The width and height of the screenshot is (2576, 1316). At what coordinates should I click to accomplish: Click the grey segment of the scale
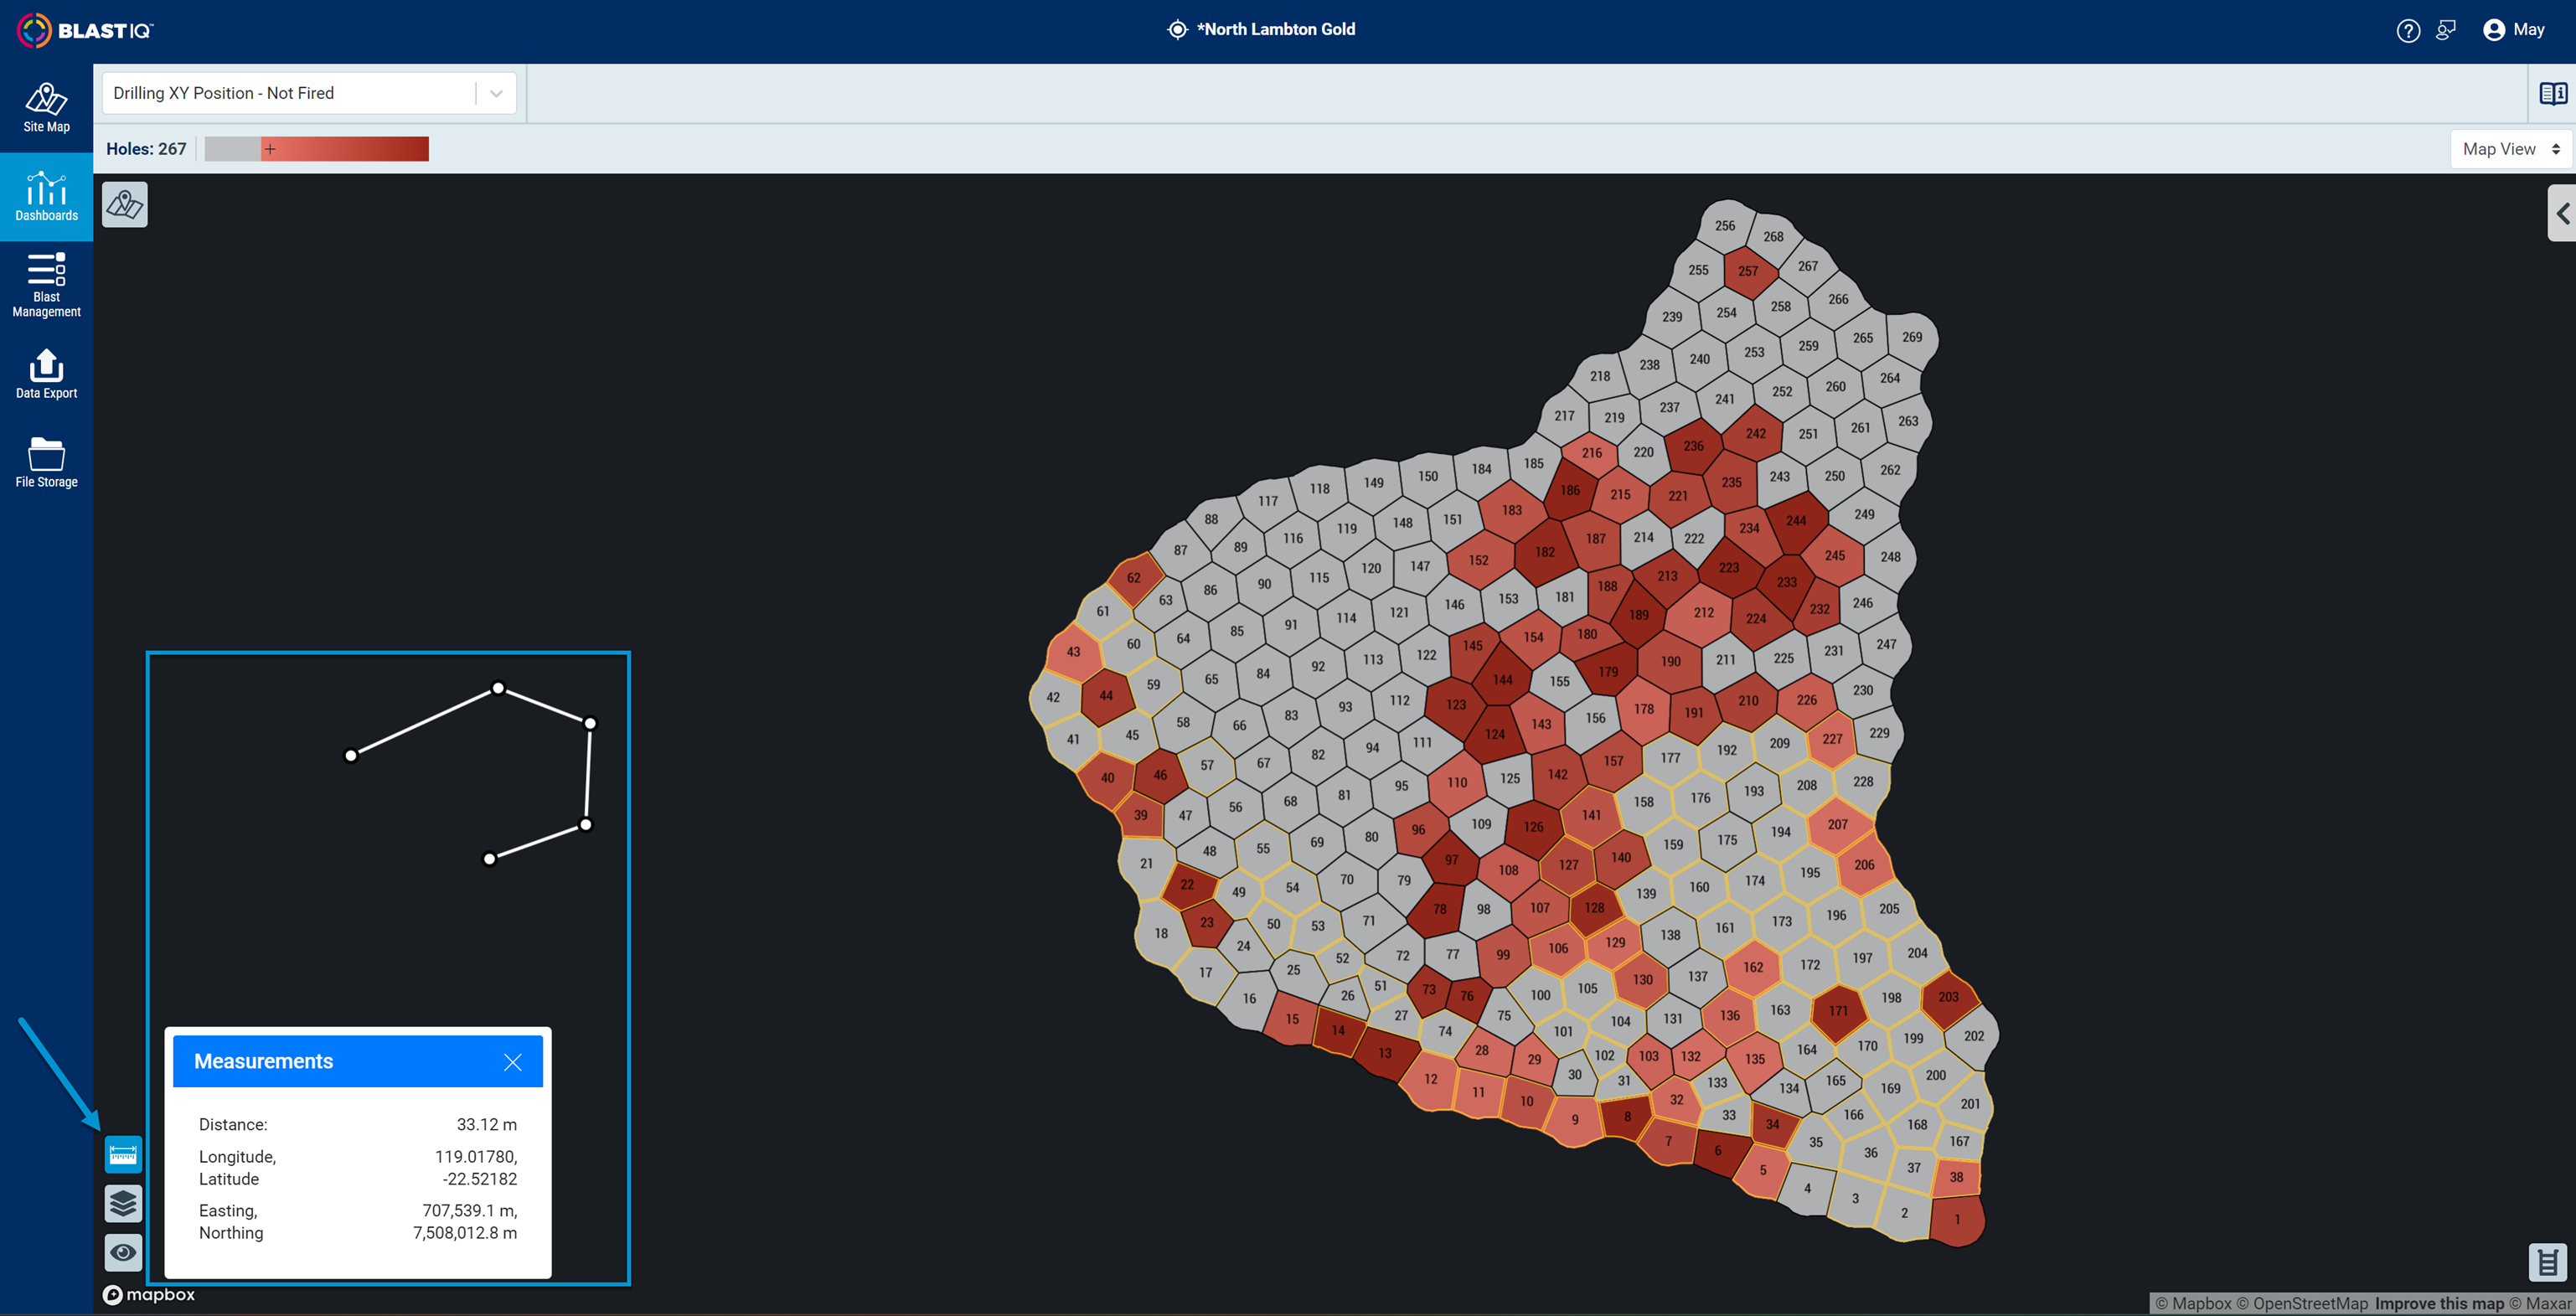pyautogui.click(x=233, y=149)
